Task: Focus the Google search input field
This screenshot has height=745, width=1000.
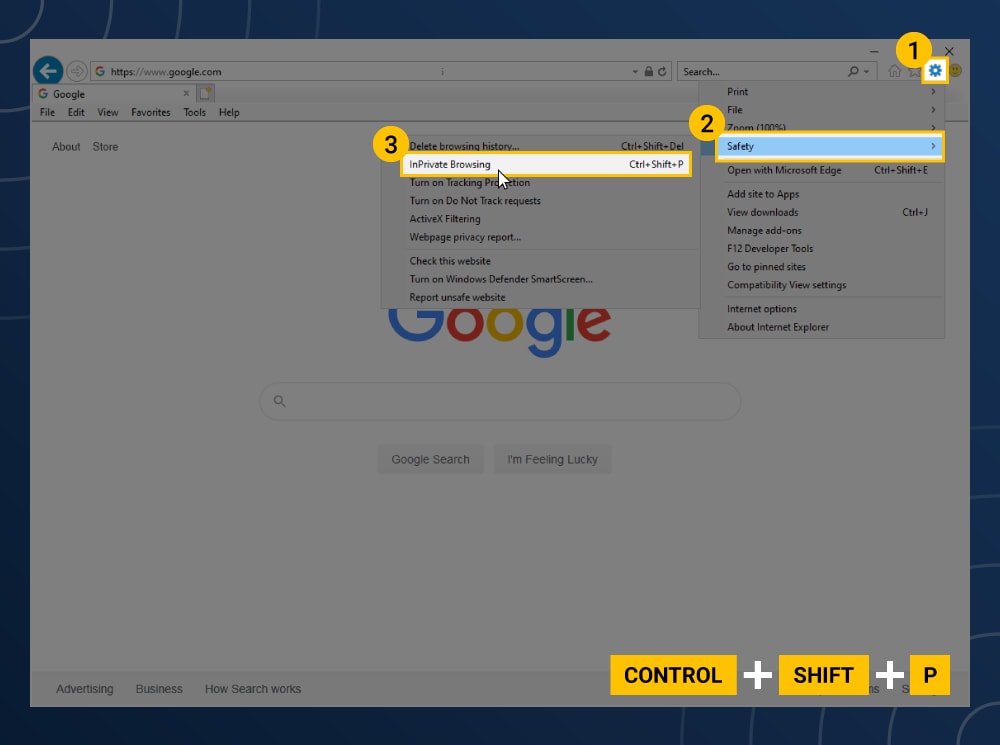Action: (500, 401)
